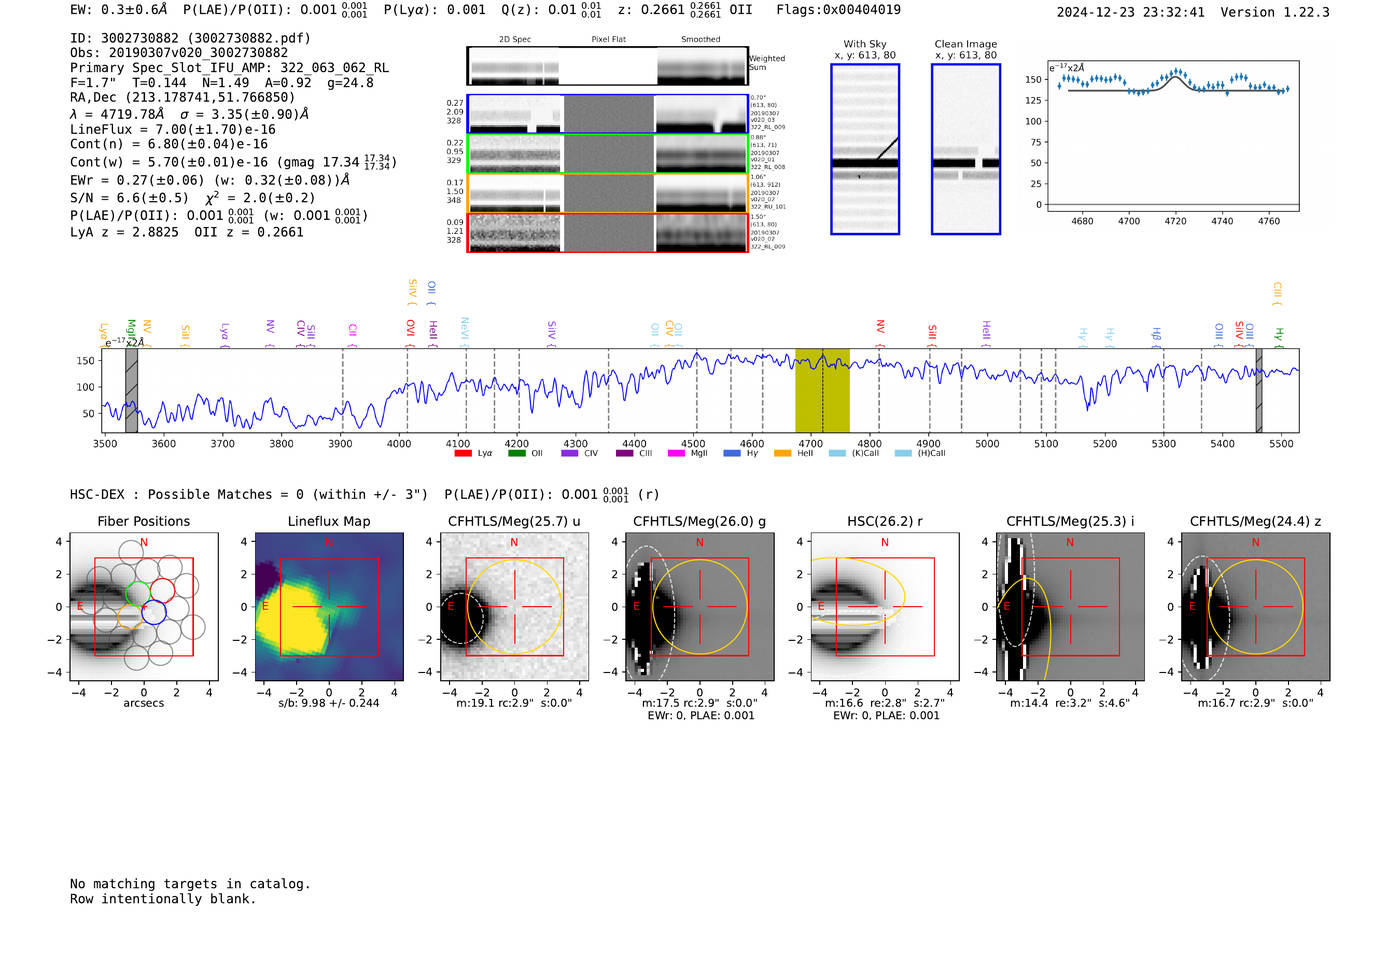Click the EWr = 0.27(±0.06) line
This screenshot has width=1400, height=953.
210,180
